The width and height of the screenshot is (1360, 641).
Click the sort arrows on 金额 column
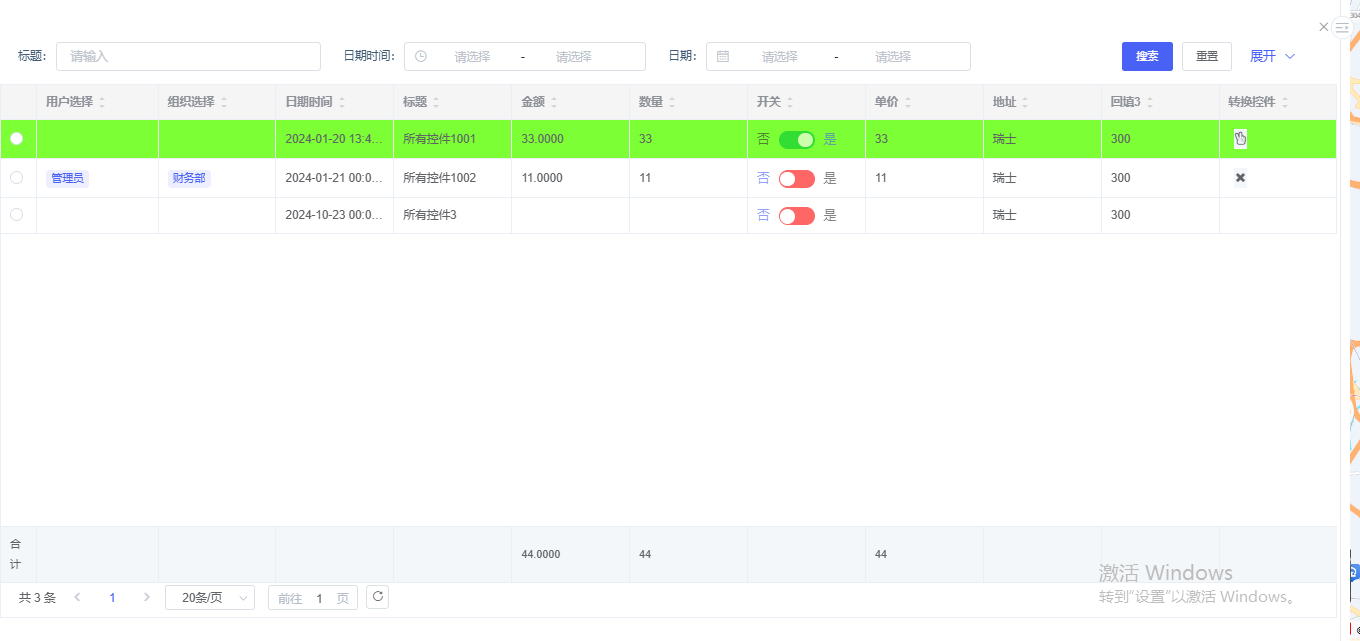[x=554, y=102]
